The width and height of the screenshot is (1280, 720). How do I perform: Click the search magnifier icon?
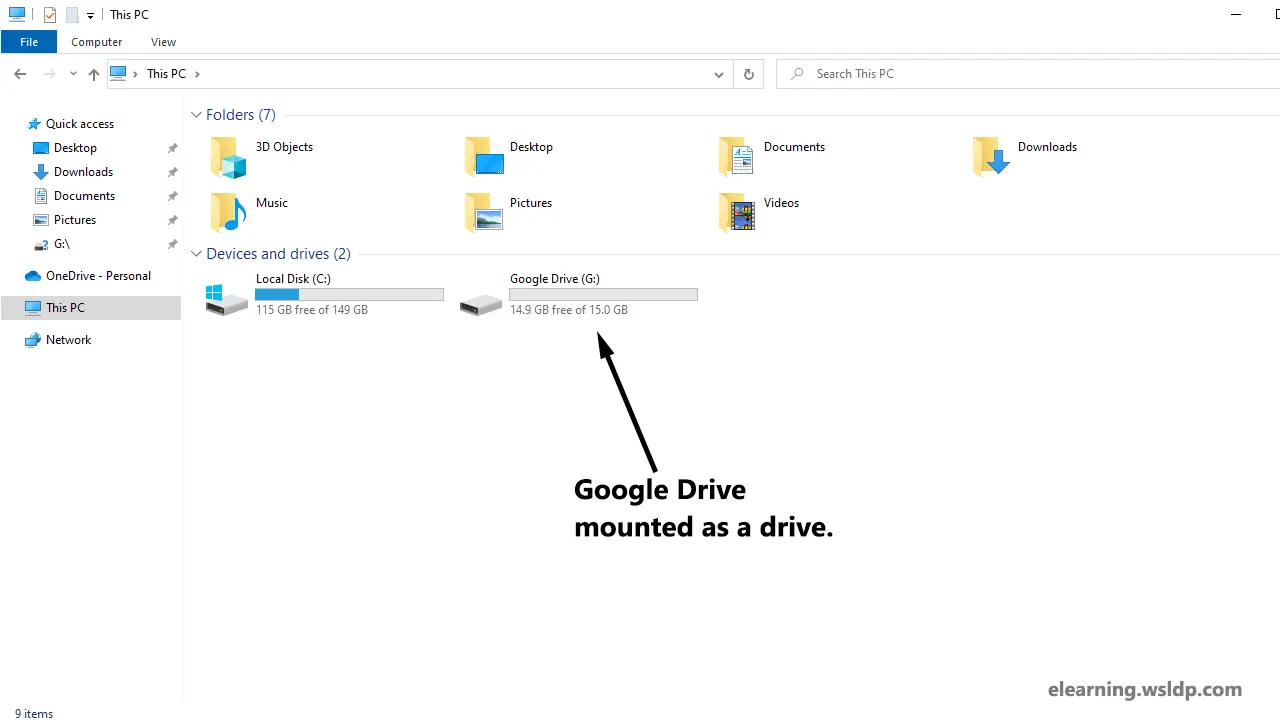coord(797,74)
